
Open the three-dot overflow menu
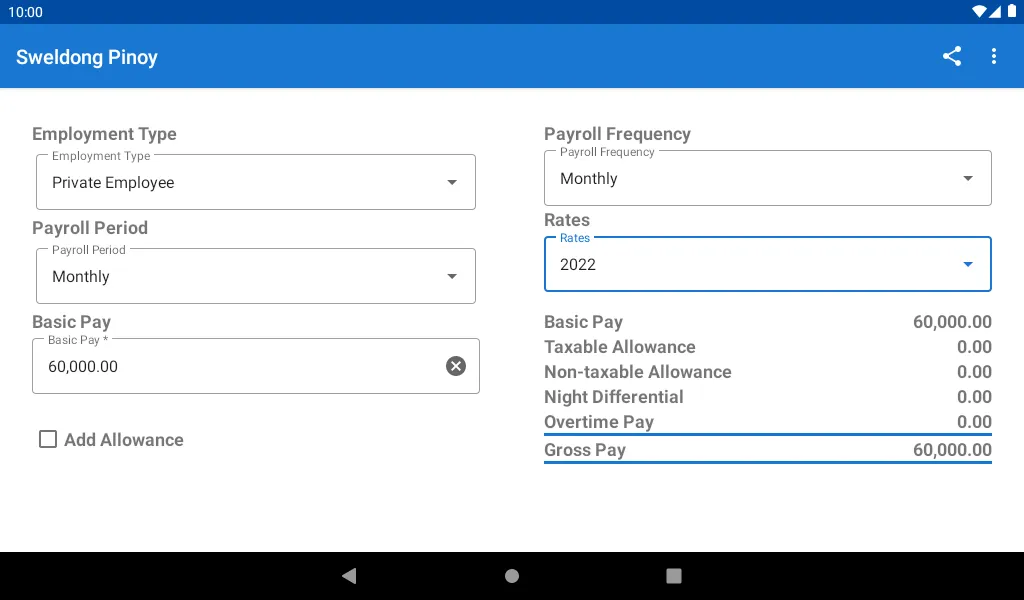993,56
